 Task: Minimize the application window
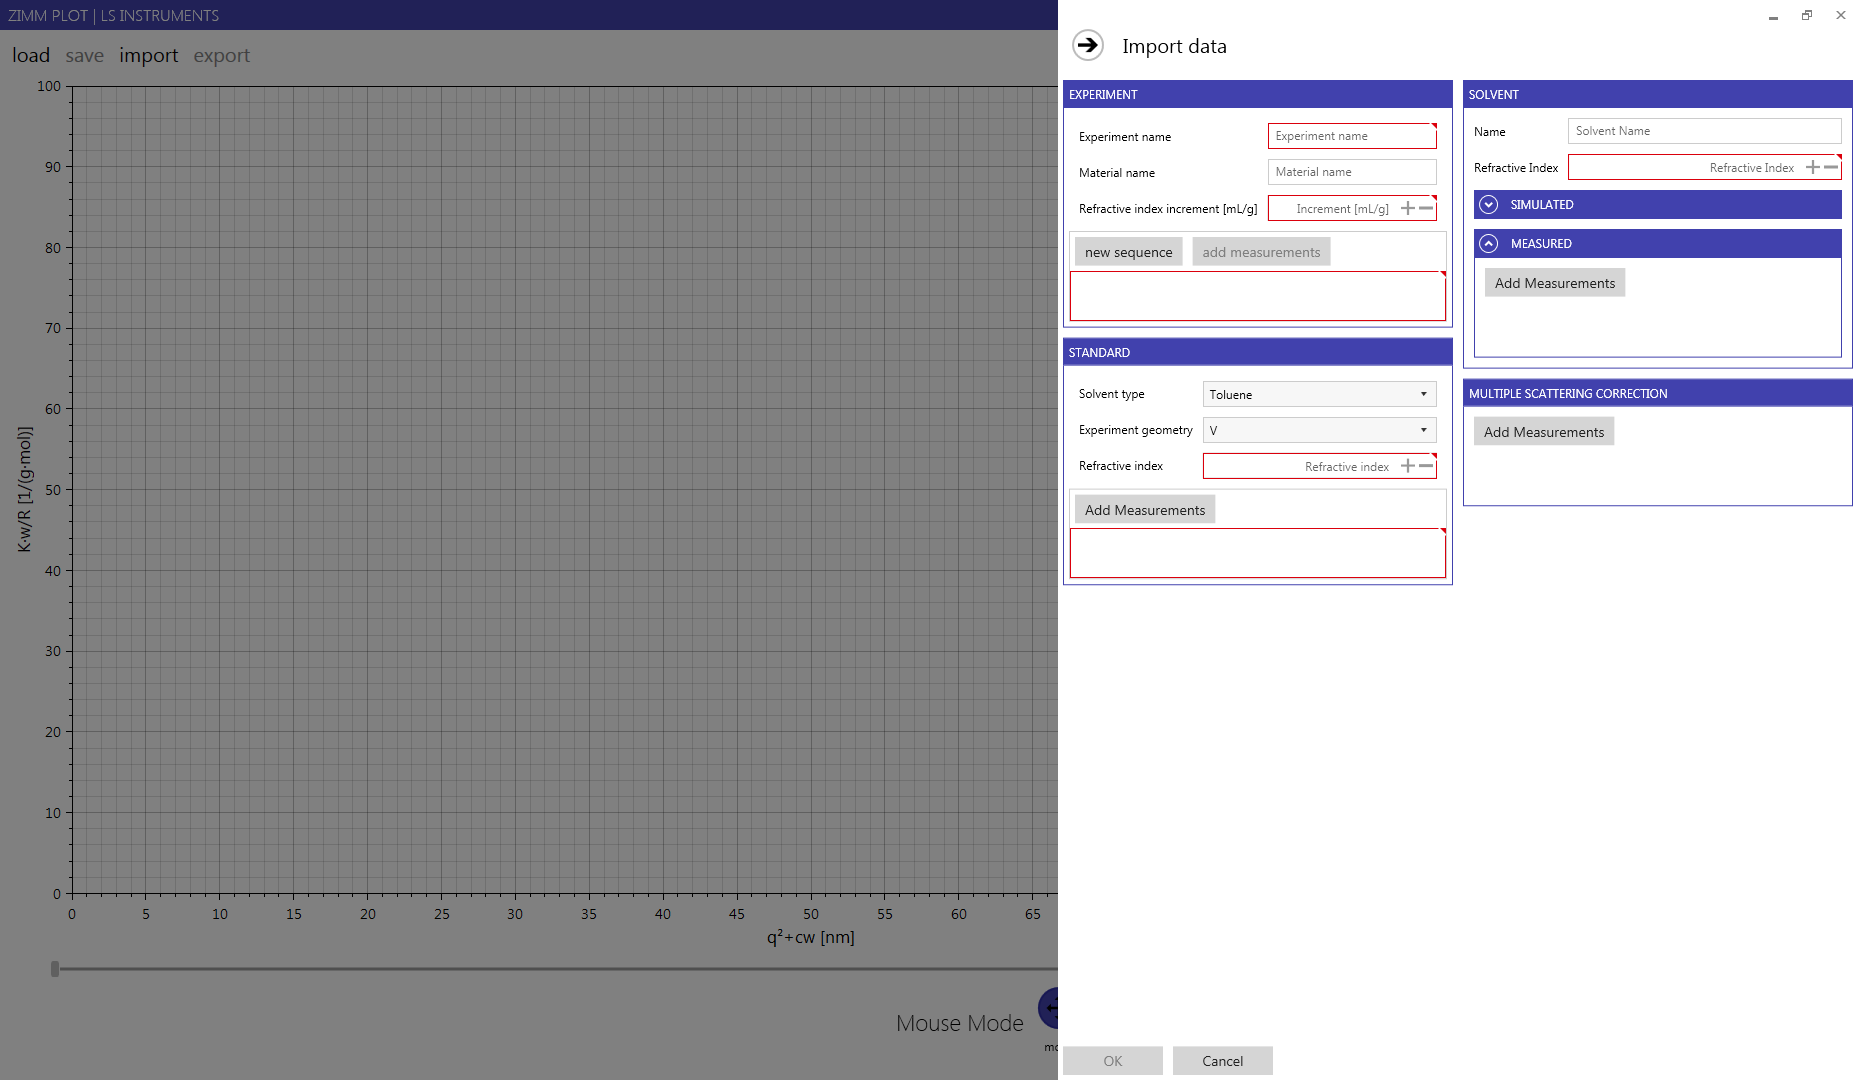(1773, 15)
